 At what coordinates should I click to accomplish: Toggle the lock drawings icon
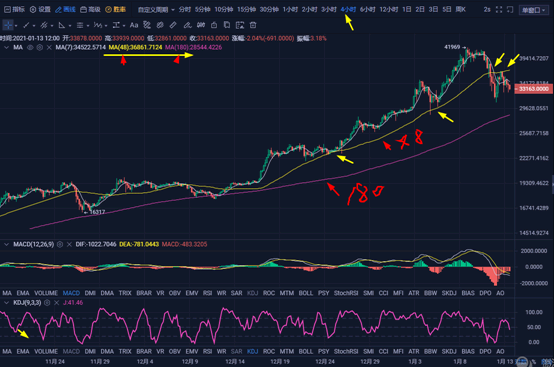[x=214, y=25]
